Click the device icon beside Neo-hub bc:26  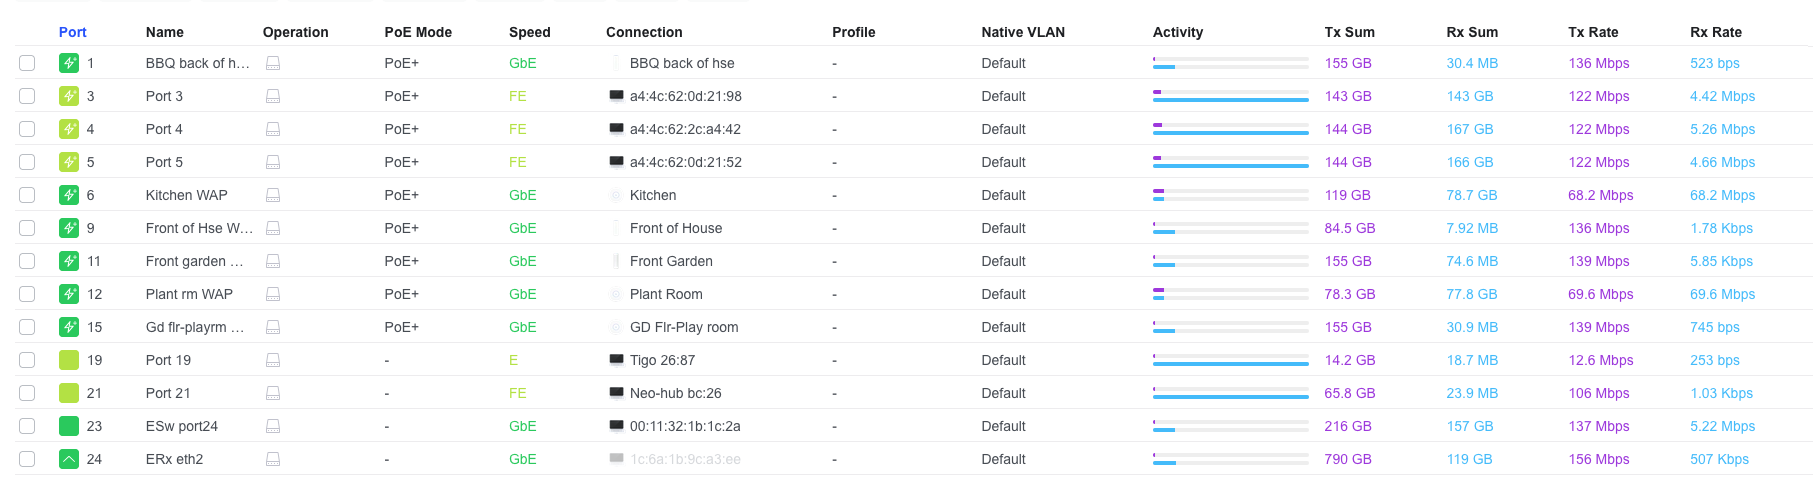pyautogui.click(x=617, y=393)
